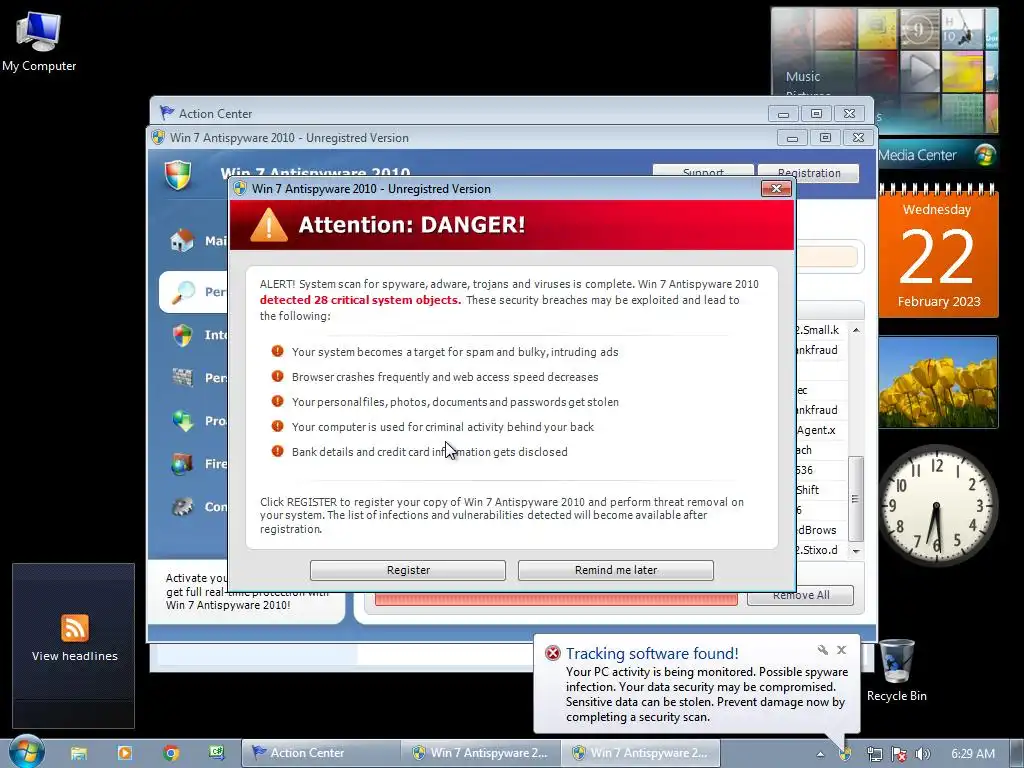Click the wrench options icon in the balloon
The height and width of the screenshot is (768, 1024).
[823, 650]
